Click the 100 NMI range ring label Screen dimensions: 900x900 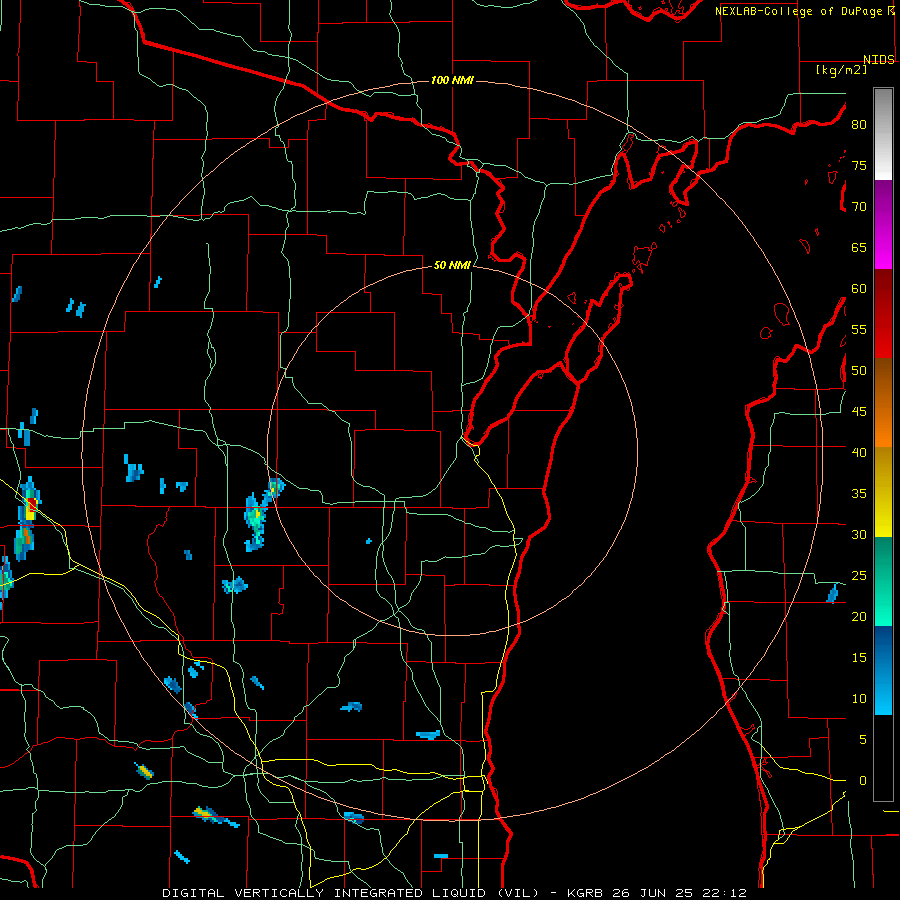[452, 80]
